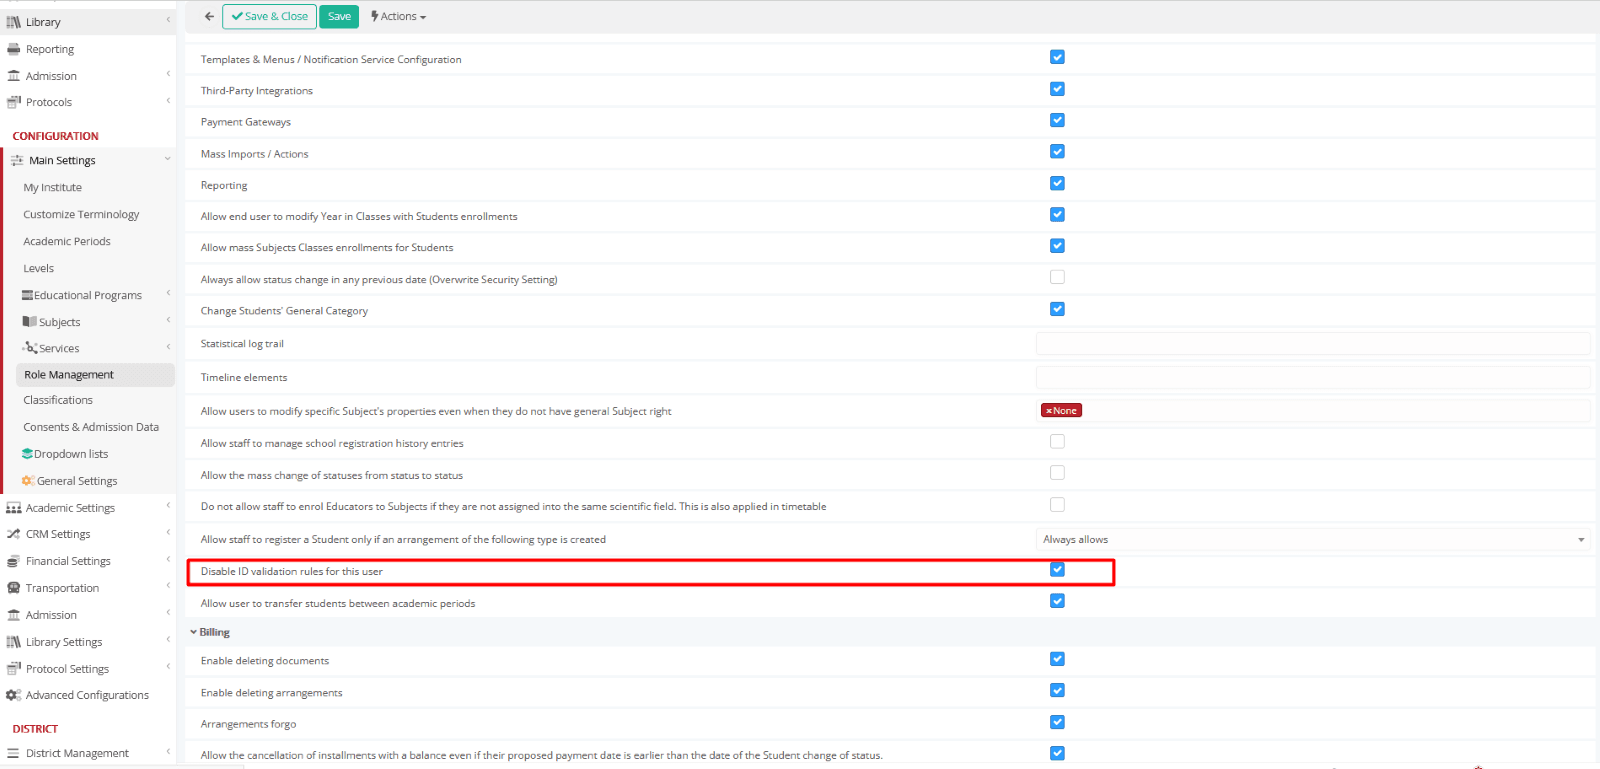Image resolution: width=1600 pixels, height=769 pixels.
Task: Expand District Management chevron
Action: (168, 751)
